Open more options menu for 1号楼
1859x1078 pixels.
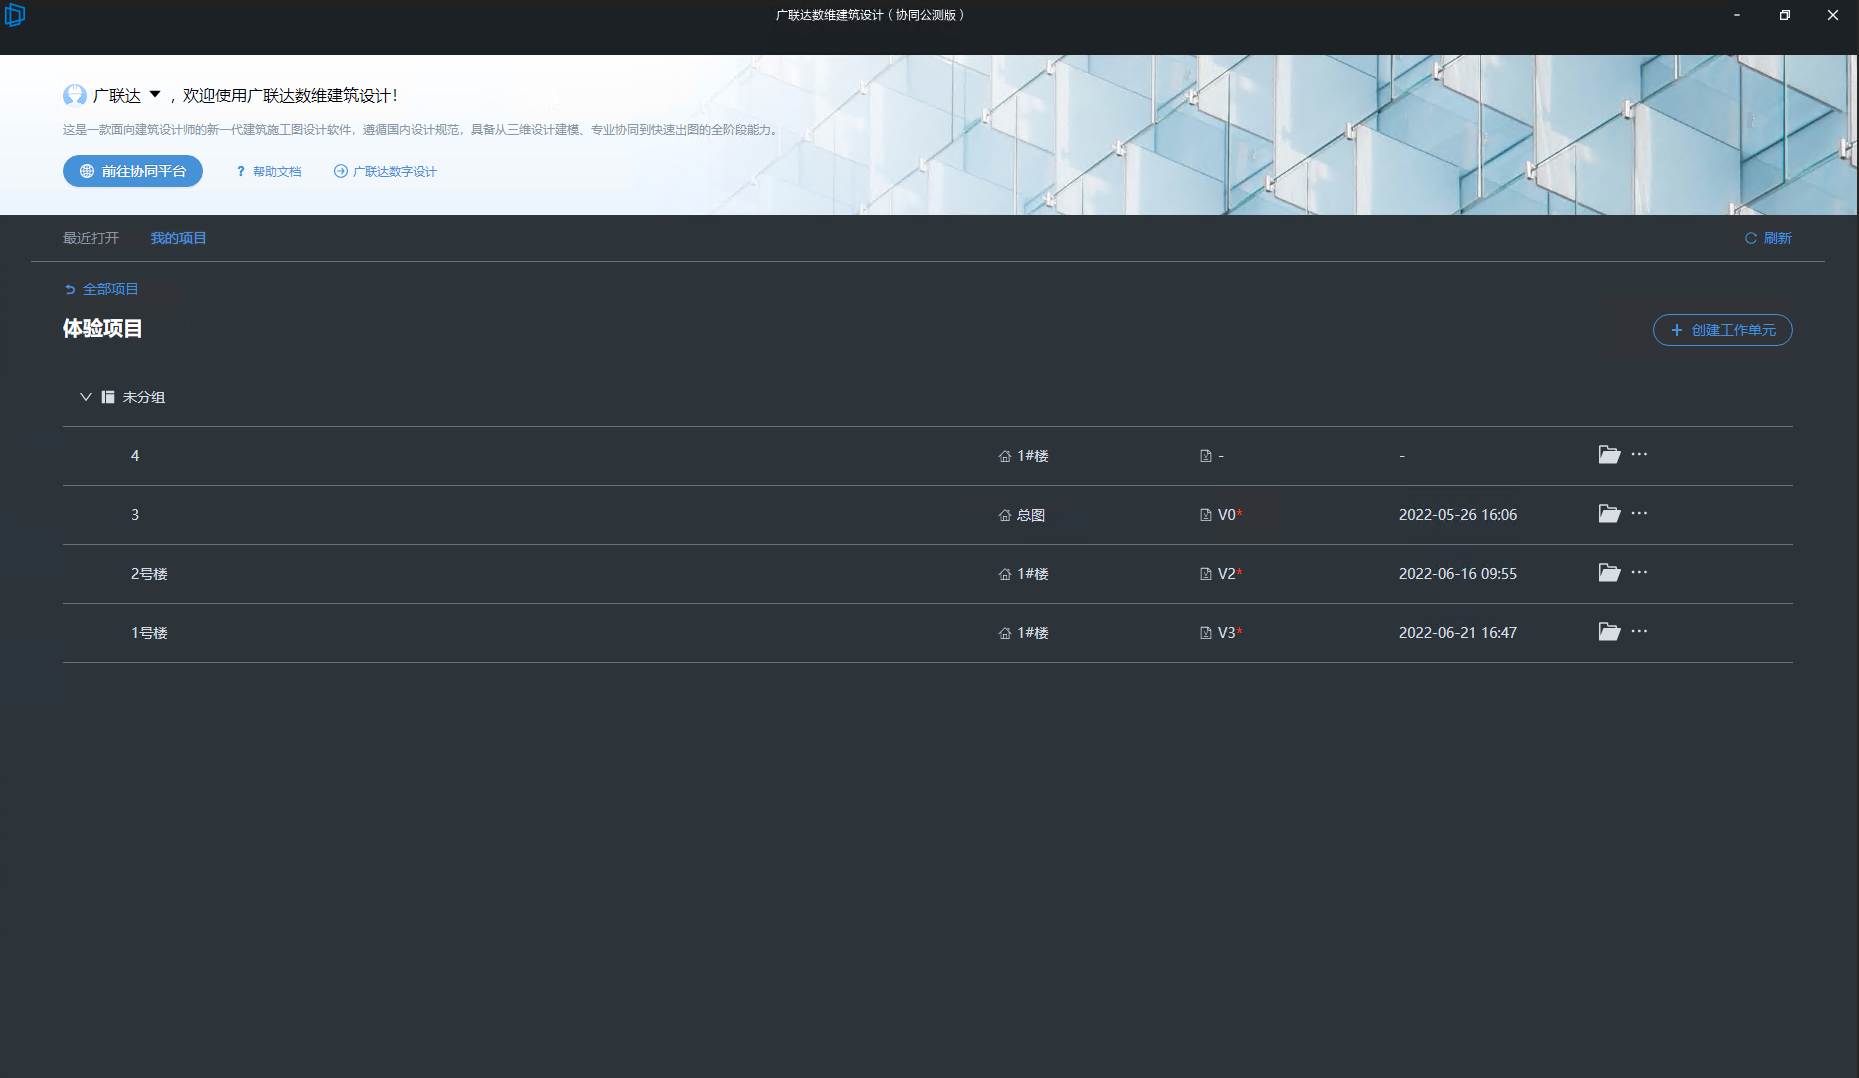[1639, 631]
